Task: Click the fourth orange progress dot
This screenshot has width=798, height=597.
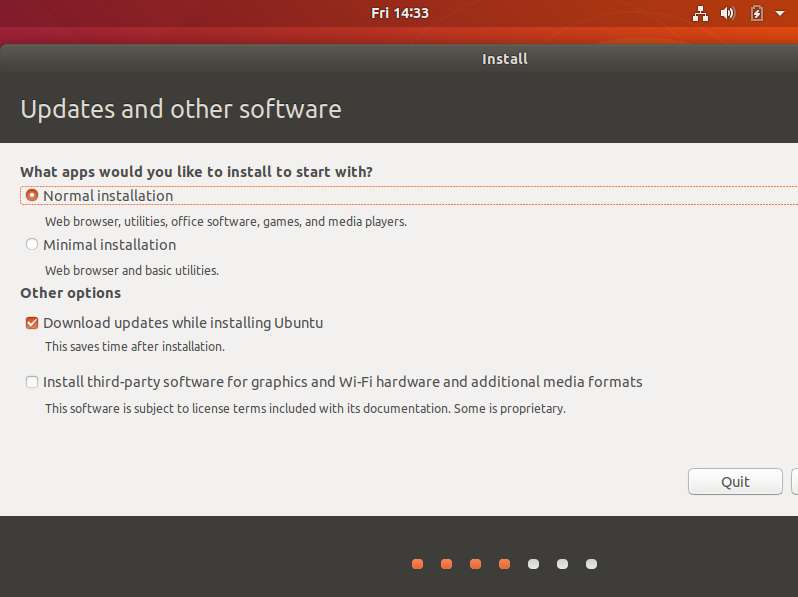Action: pyautogui.click(x=504, y=564)
